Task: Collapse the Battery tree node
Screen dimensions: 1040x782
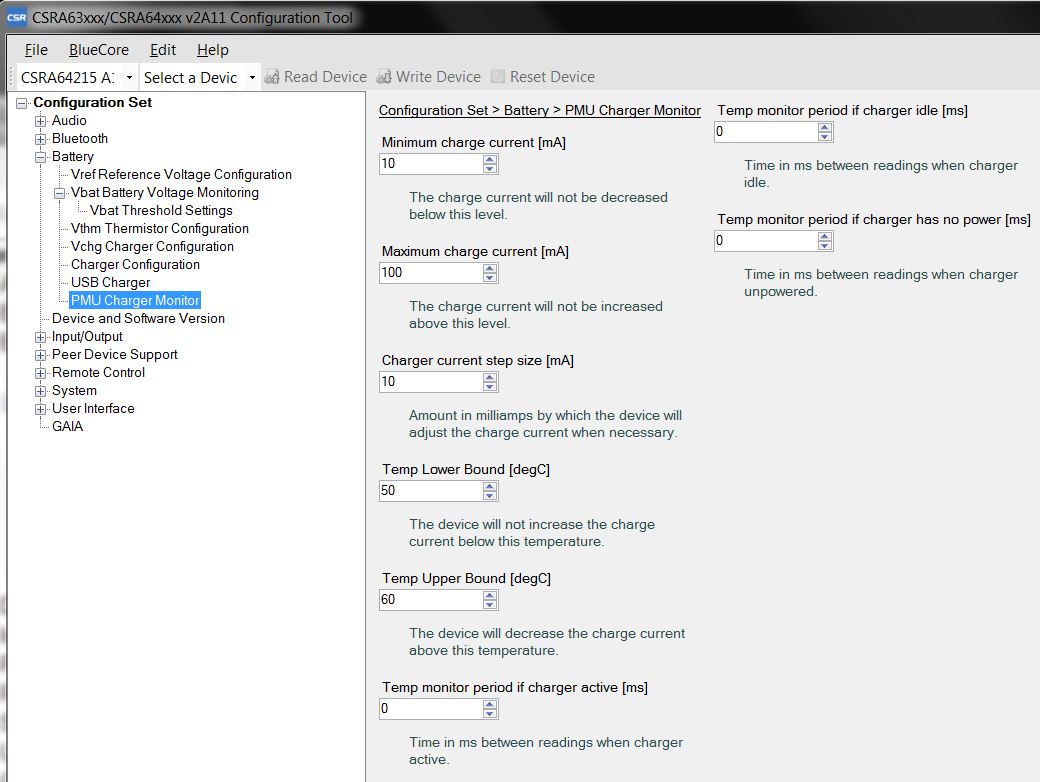Action: pos(41,157)
